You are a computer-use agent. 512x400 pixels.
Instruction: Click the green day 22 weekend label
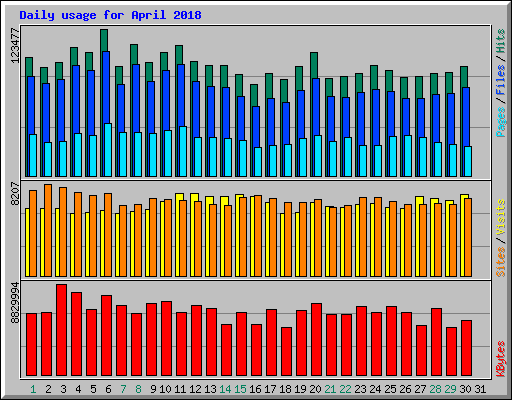pos(345,389)
